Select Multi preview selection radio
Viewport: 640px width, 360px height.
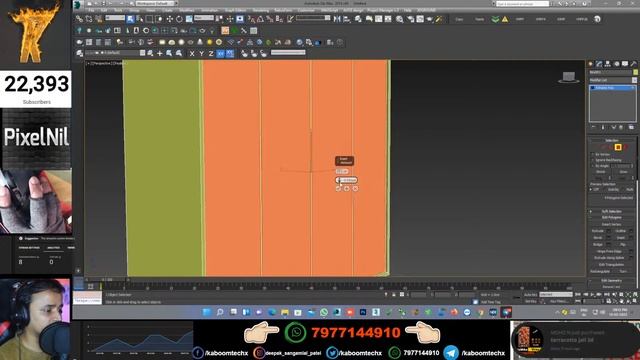coord(624,189)
